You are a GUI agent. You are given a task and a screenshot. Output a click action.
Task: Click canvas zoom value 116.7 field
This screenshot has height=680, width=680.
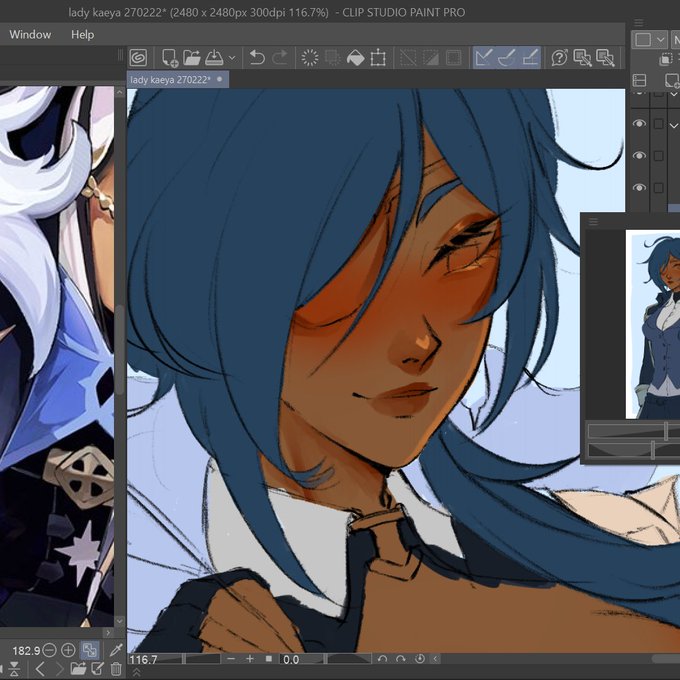[143, 660]
